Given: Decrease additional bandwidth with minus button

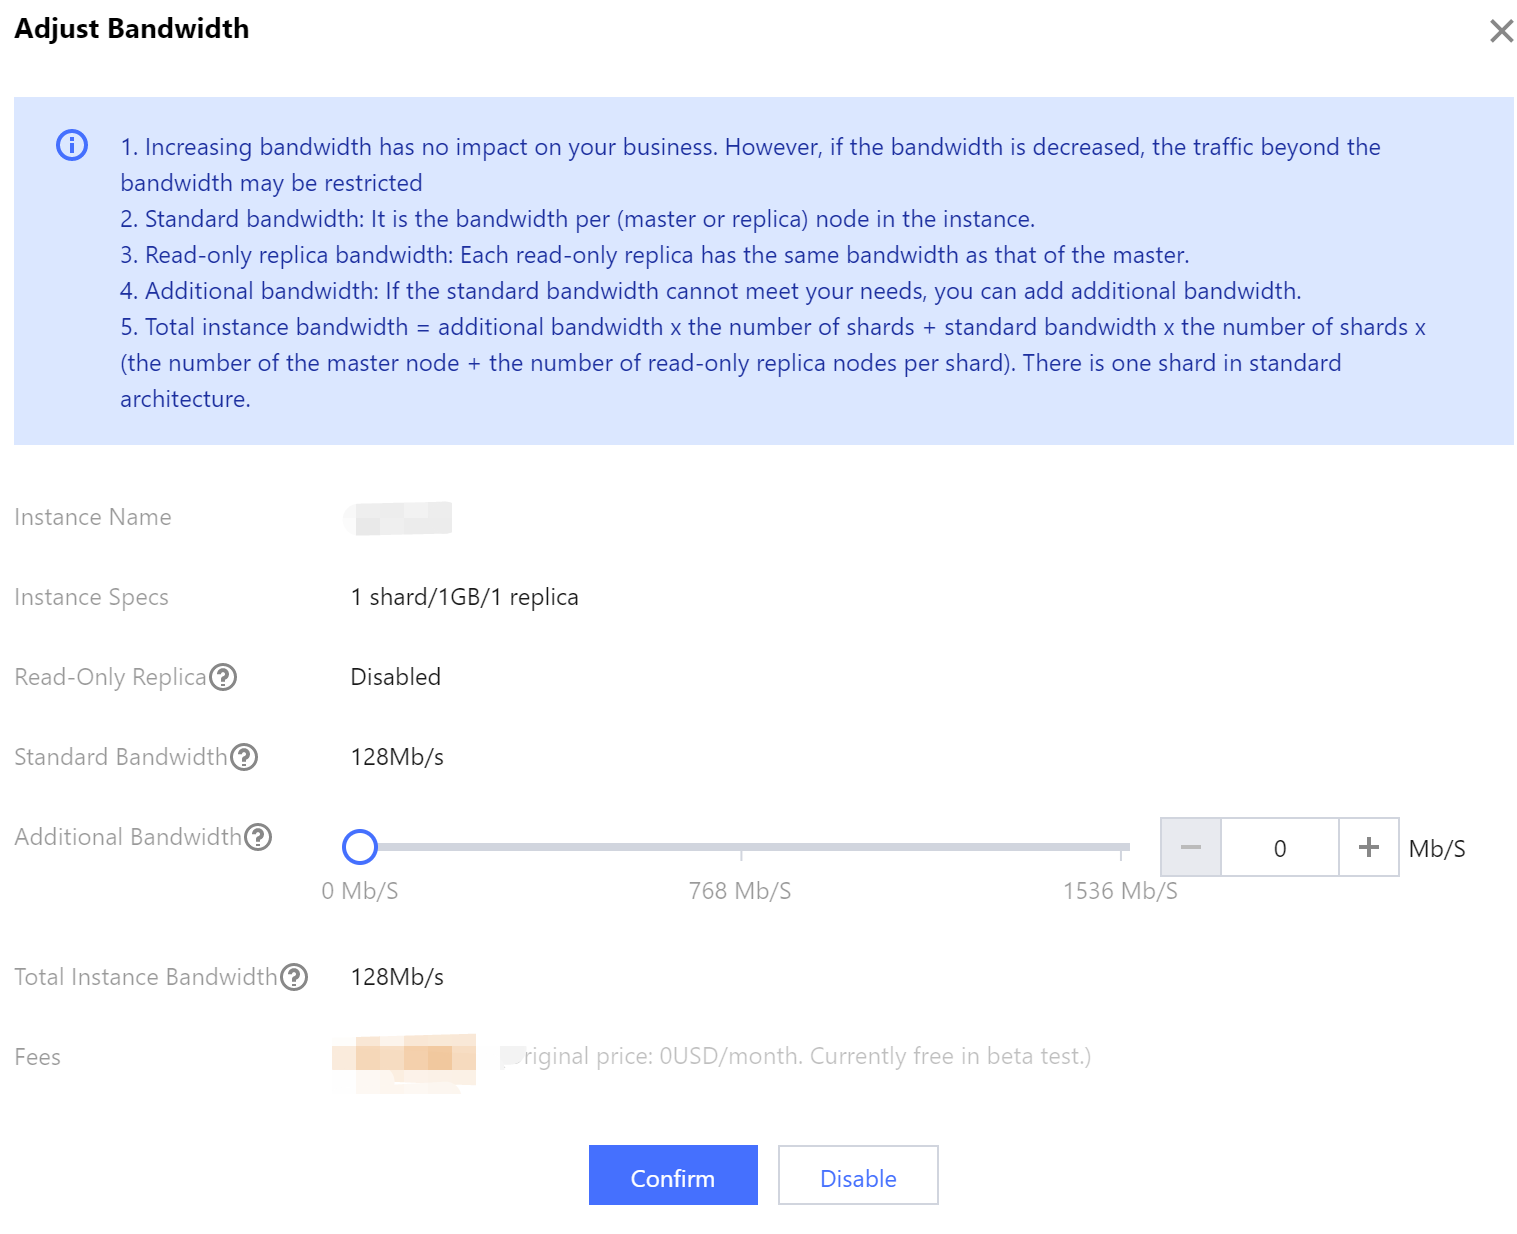Looking at the screenshot, I should 1190,848.
